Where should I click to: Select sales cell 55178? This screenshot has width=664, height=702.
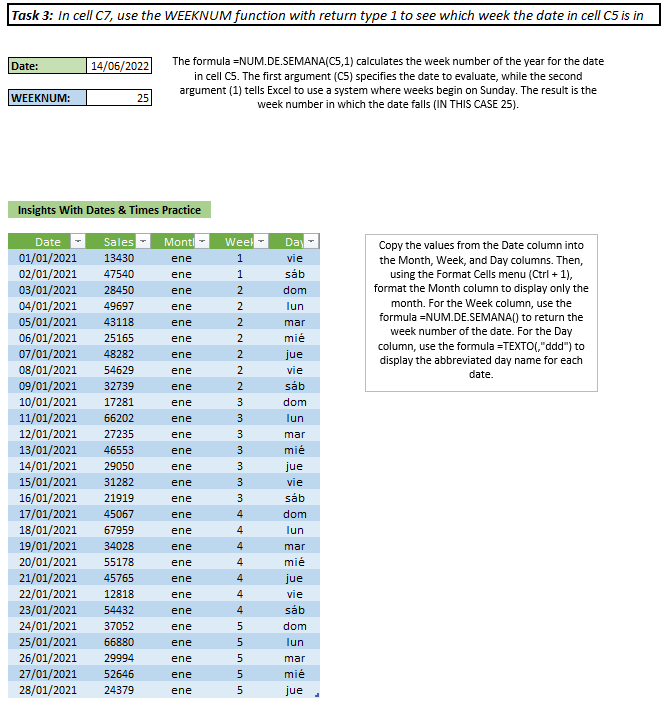118,562
